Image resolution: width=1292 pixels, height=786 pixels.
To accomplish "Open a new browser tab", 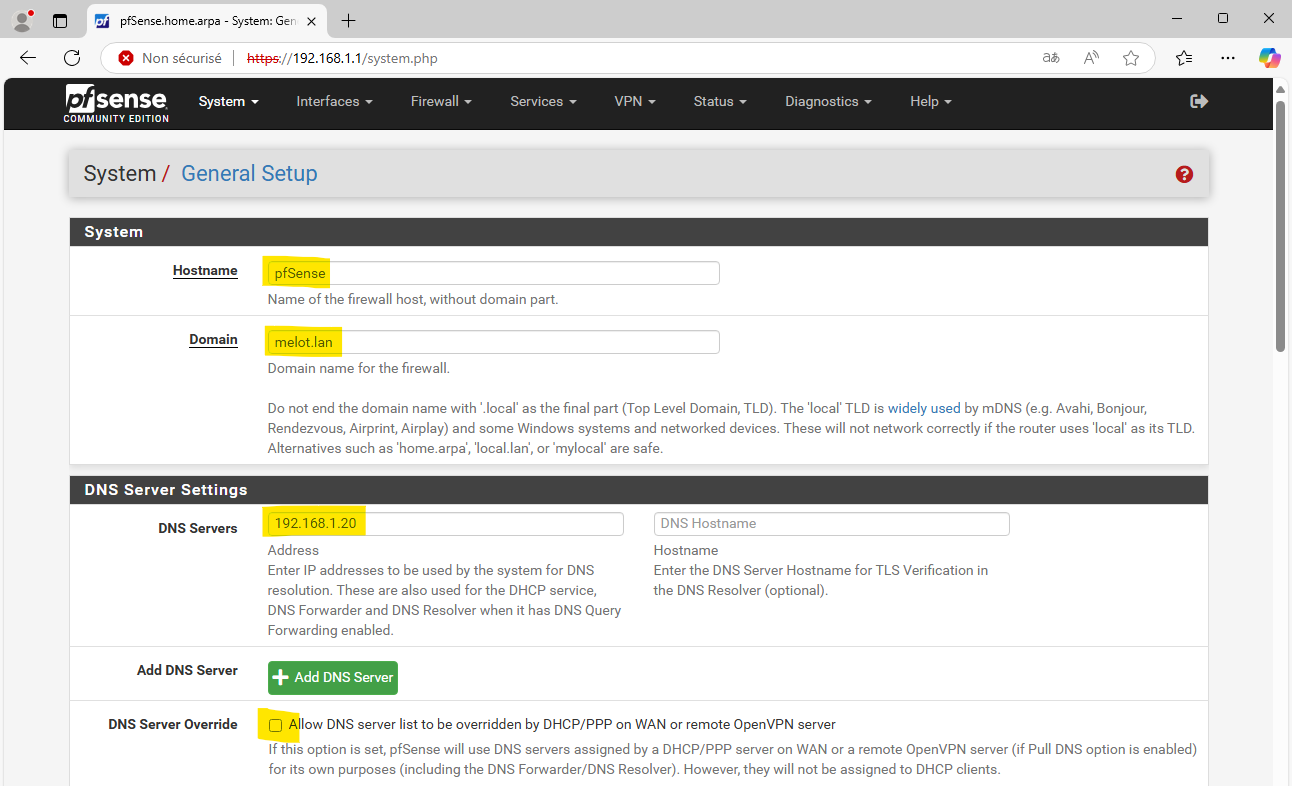I will coord(348,20).
